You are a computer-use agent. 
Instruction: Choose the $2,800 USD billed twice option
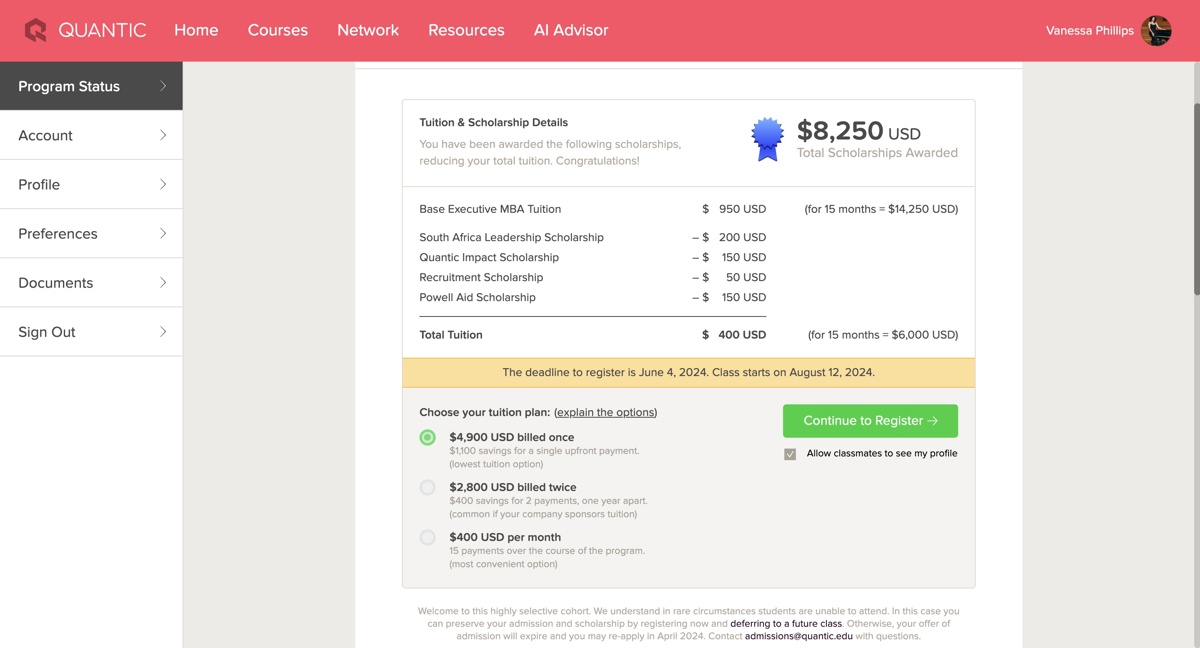[x=428, y=487]
